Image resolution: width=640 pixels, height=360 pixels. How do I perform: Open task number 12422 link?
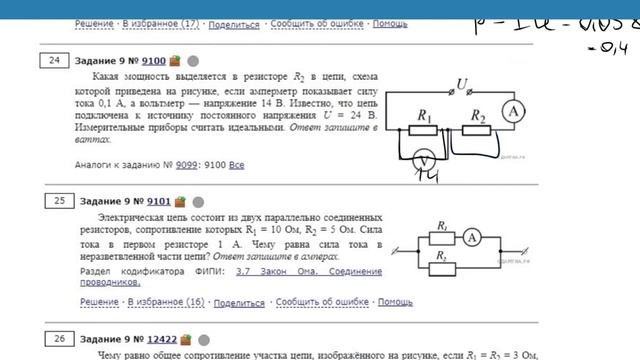[162, 339]
